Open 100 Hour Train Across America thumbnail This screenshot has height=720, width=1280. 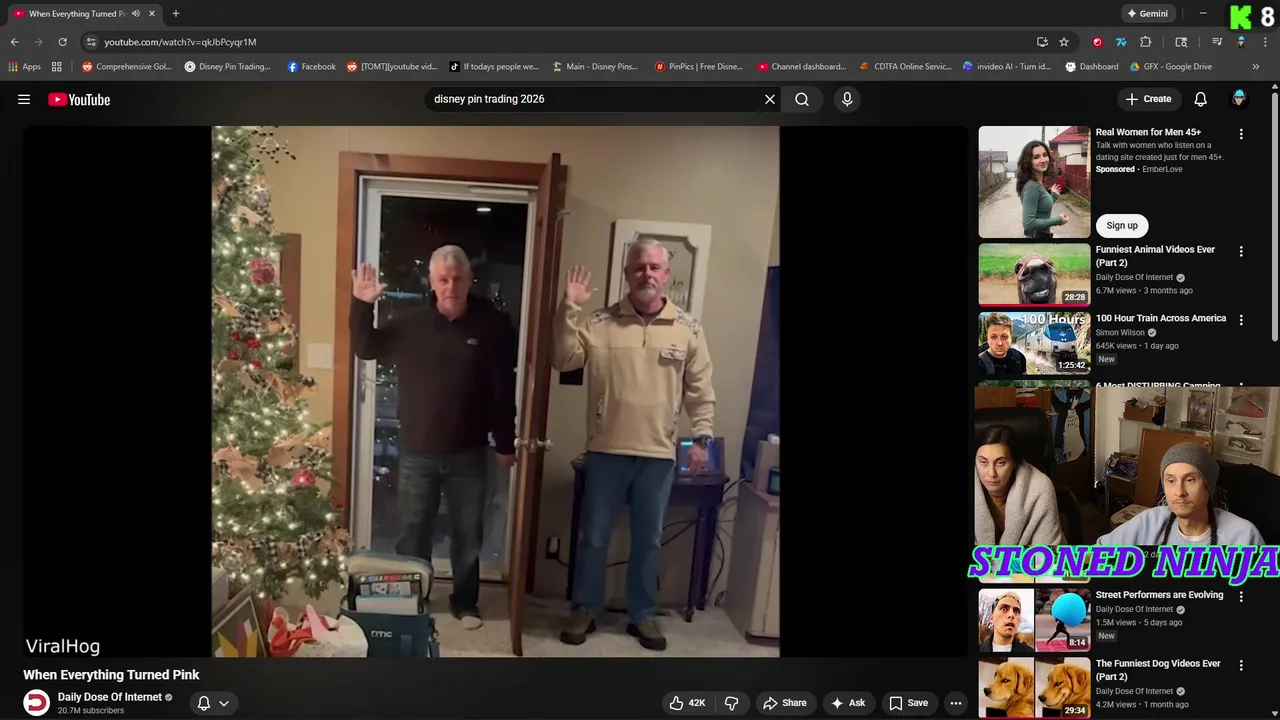[1034, 343]
